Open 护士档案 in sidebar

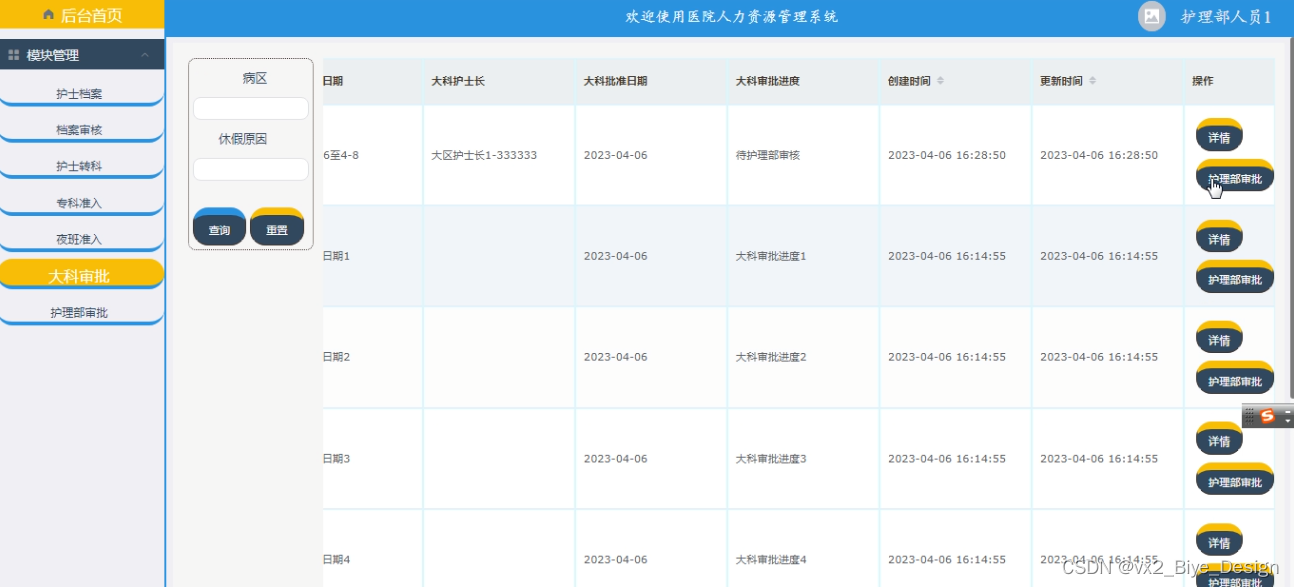point(80,94)
